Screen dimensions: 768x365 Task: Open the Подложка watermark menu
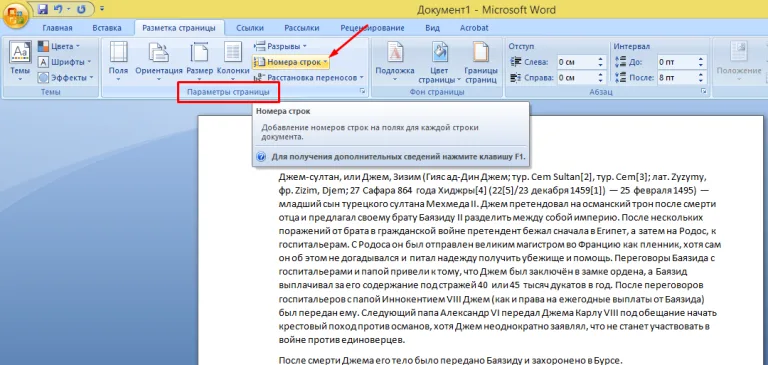pos(395,62)
